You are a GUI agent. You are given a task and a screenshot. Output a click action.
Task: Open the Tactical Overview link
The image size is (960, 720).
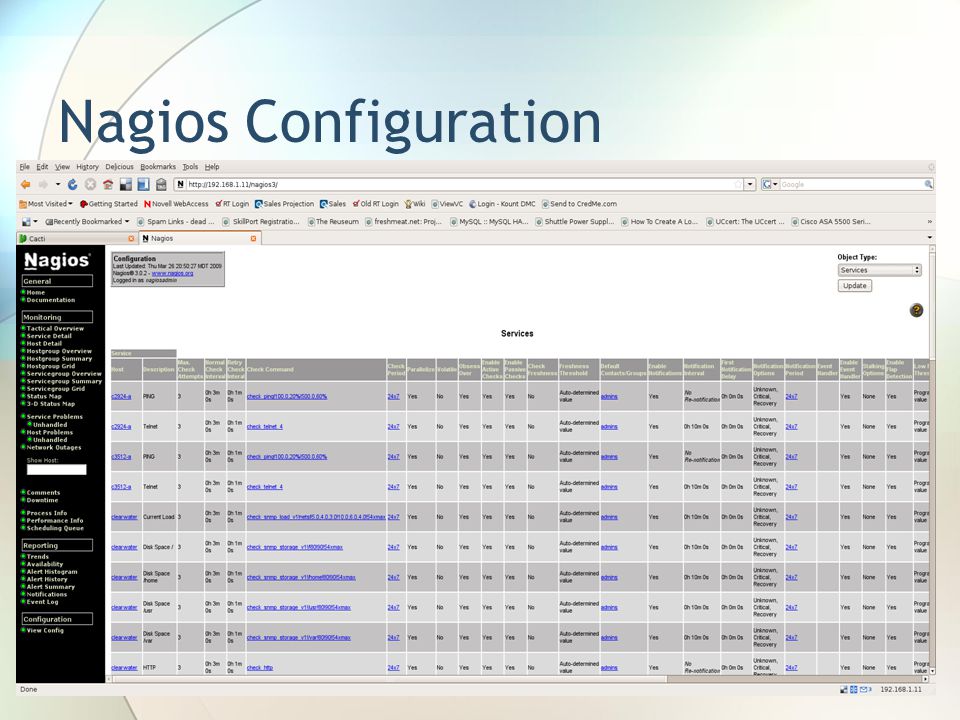(55, 329)
